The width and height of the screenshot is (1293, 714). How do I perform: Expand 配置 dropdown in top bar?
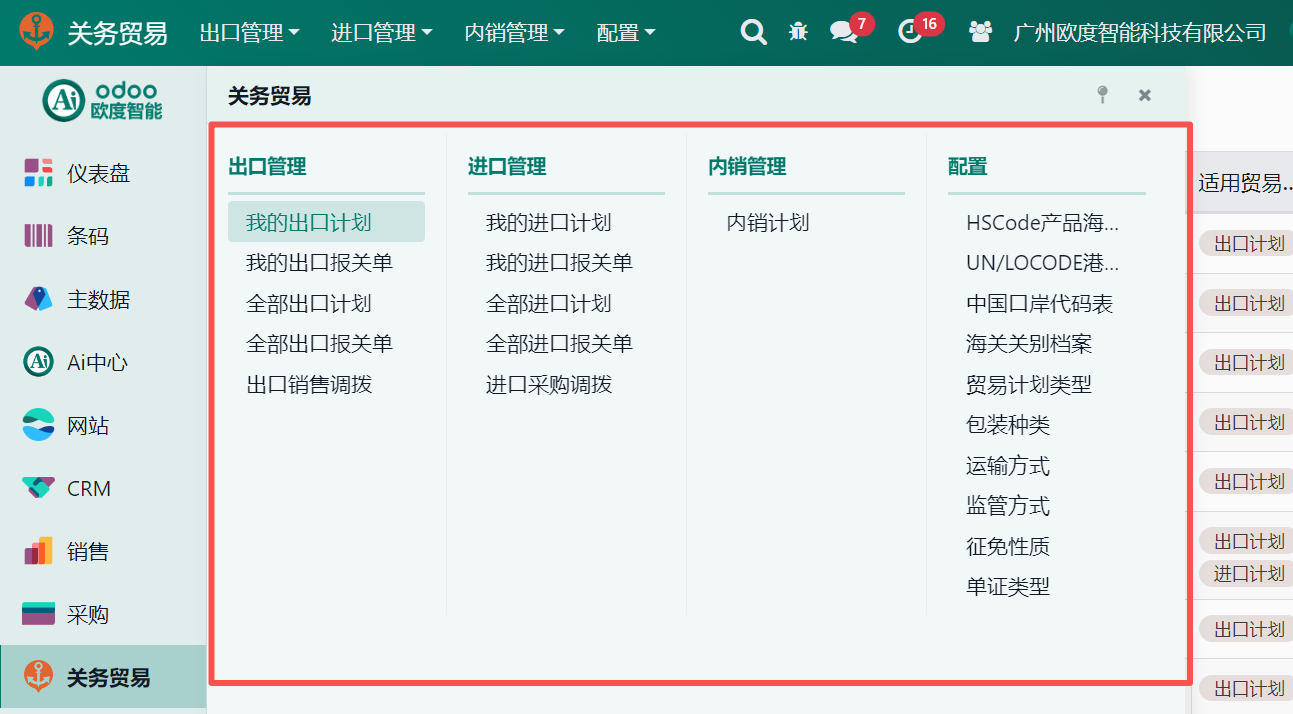pyautogui.click(x=626, y=32)
